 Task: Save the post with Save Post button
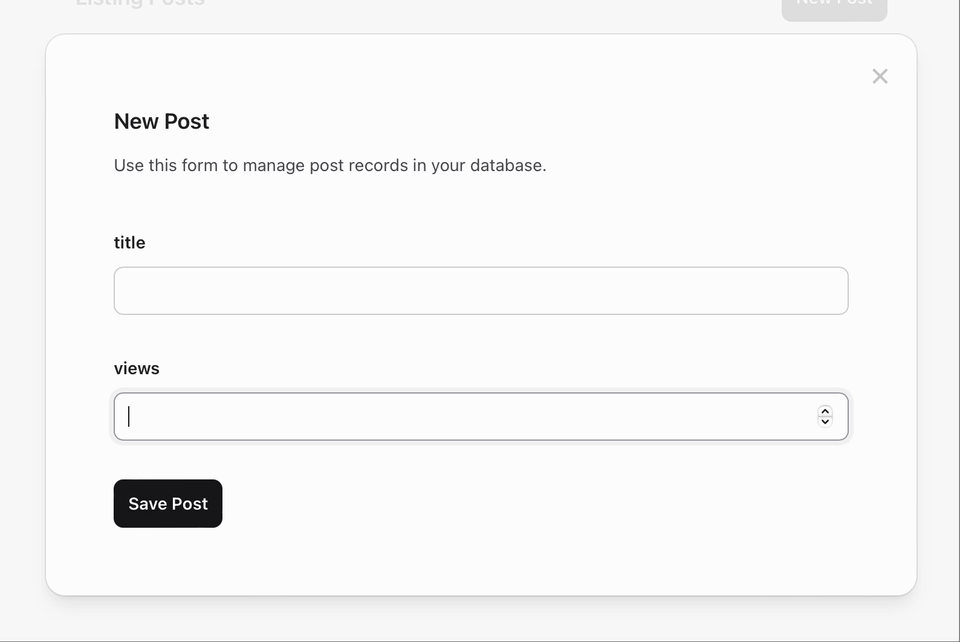click(x=168, y=504)
